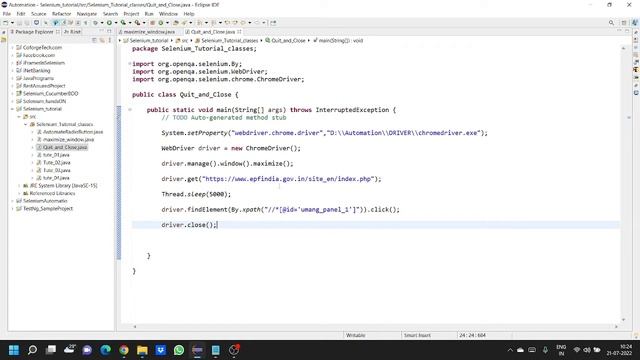The height and width of the screenshot is (360, 640).
Task: Open the Window menu
Action: coord(168,14)
